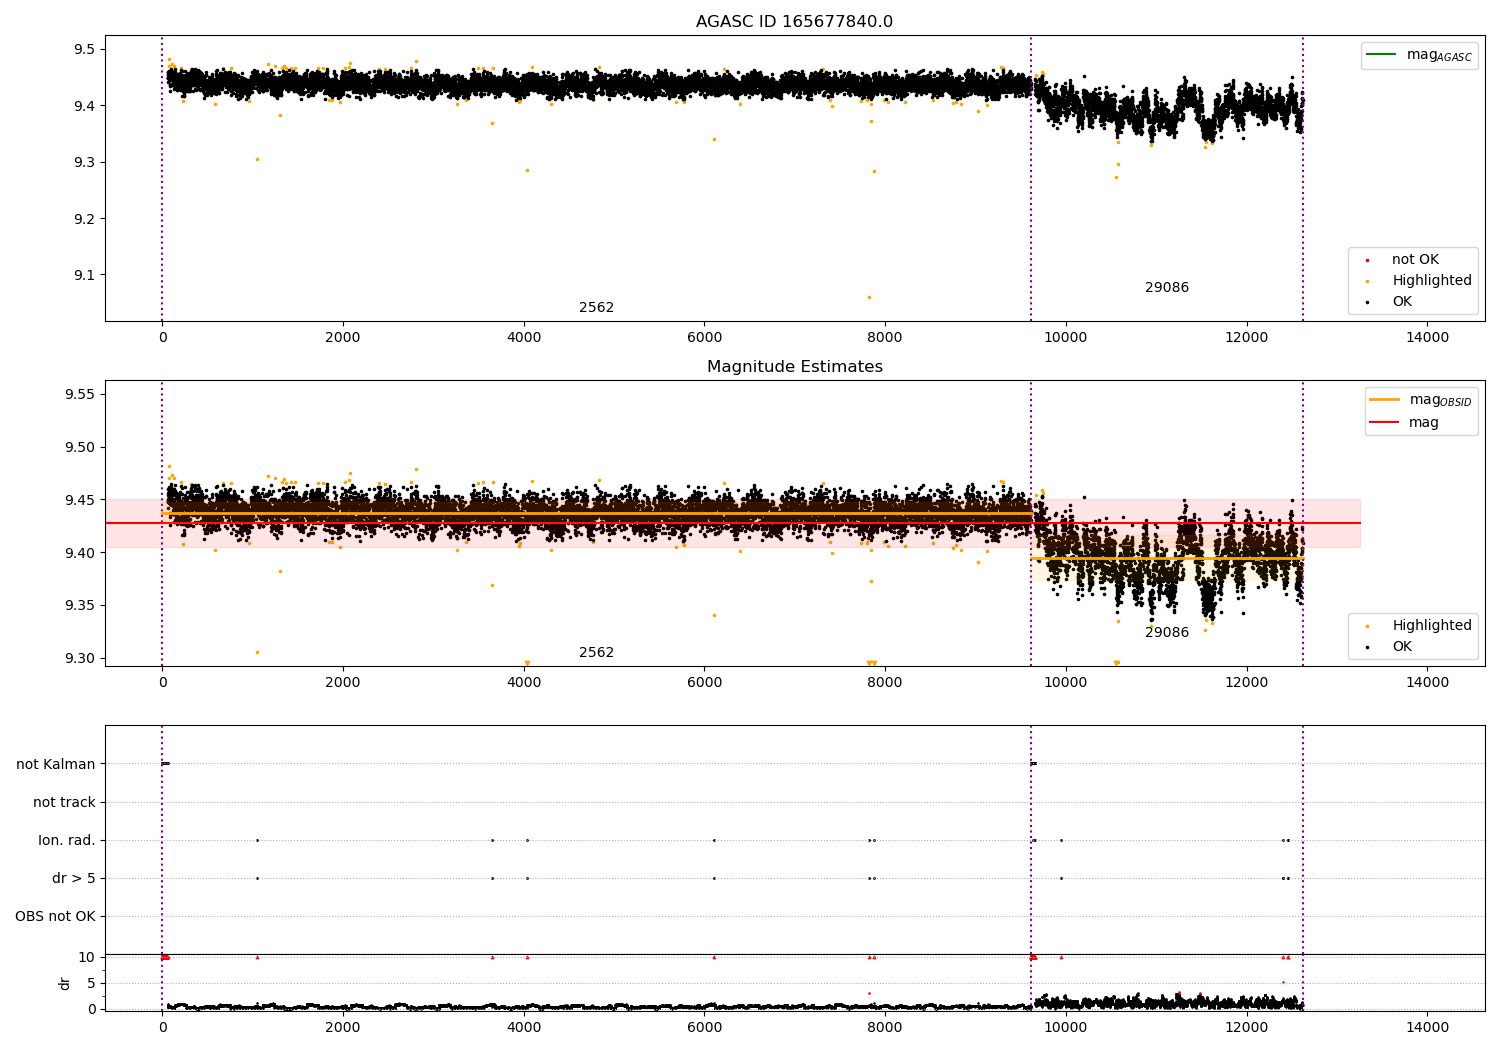Screen dimensions: 1500x1050
Task: Click y-axis tick "9.30" on Magnitude Estimates plot
Action: [x=80, y=659]
